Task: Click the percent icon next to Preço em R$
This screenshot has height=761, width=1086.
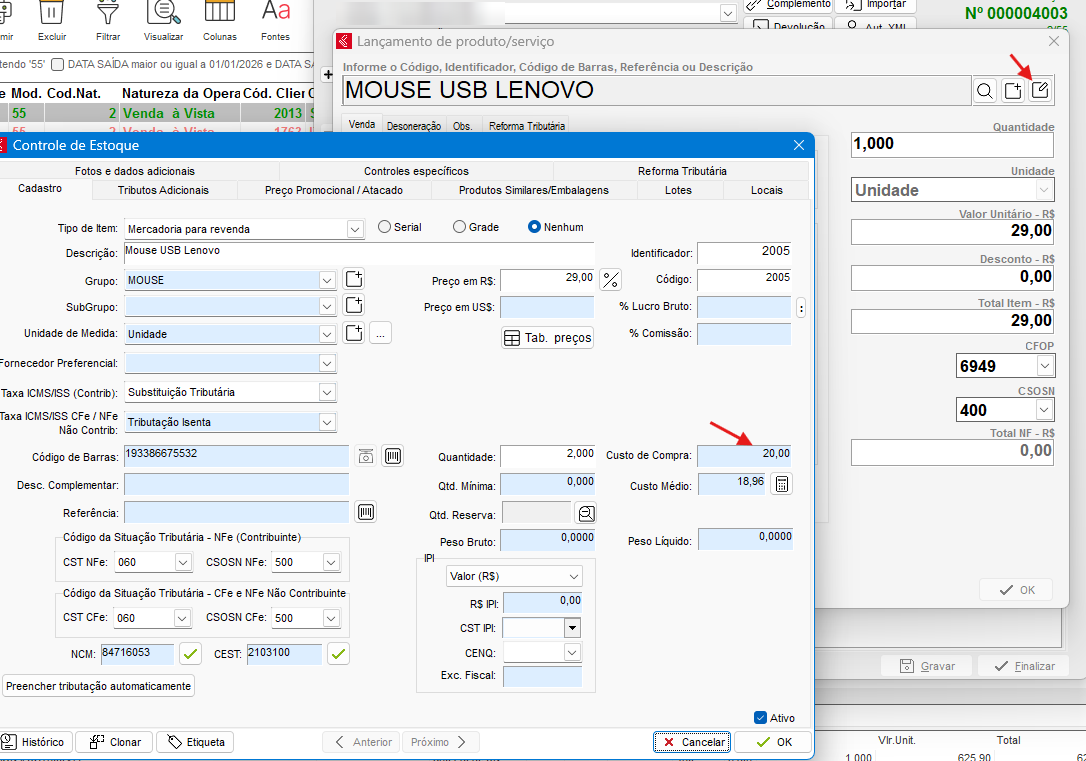Action: 610,280
